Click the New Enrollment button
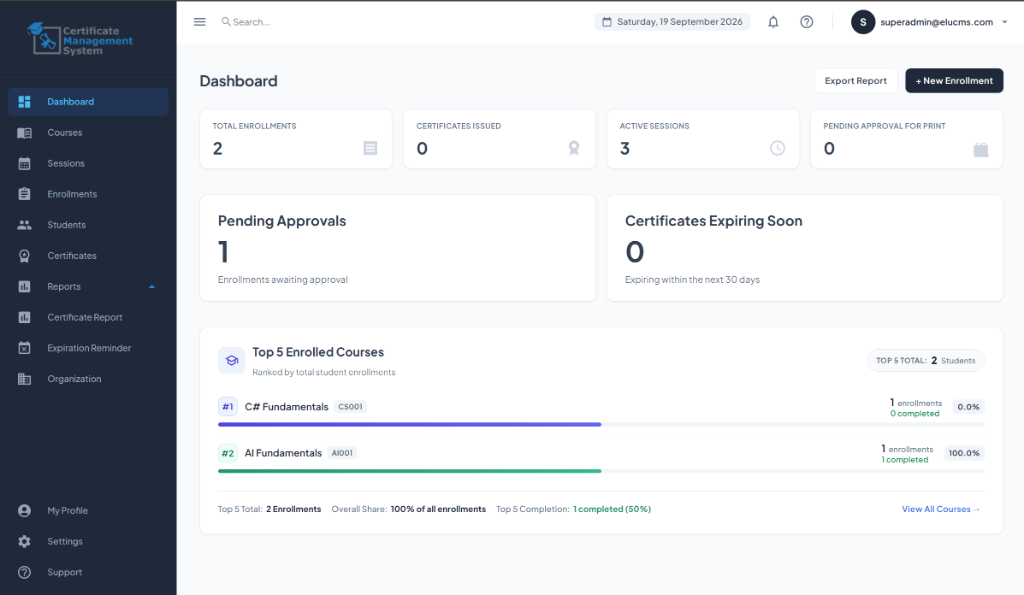1024x595 pixels. click(x=954, y=81)
